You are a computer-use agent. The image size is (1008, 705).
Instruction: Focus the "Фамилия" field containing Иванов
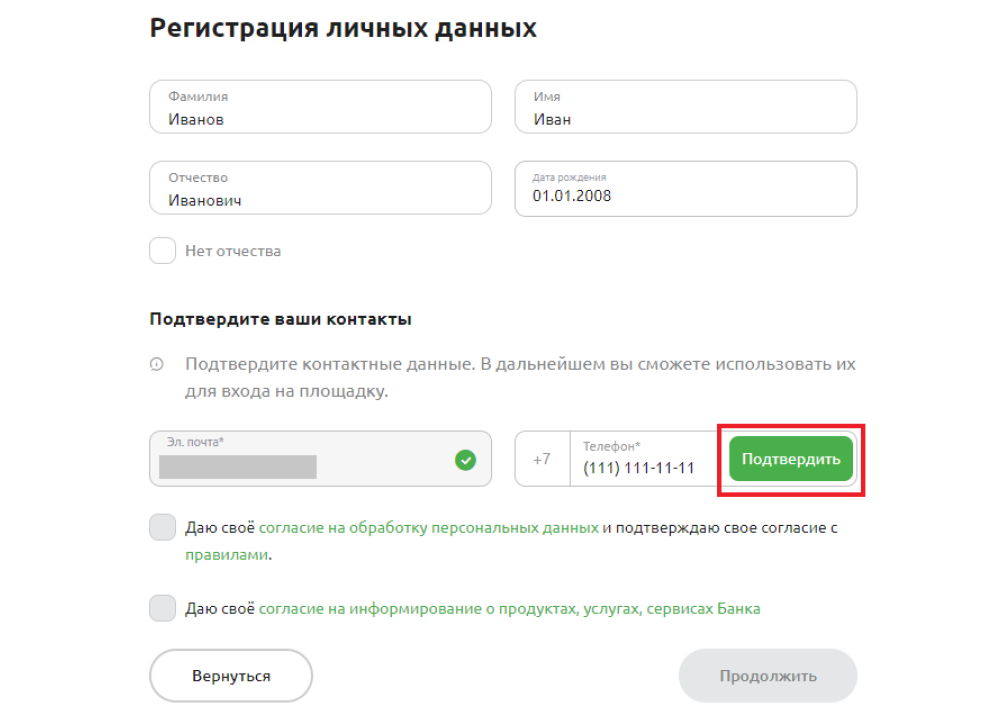(x=320, y=108)
